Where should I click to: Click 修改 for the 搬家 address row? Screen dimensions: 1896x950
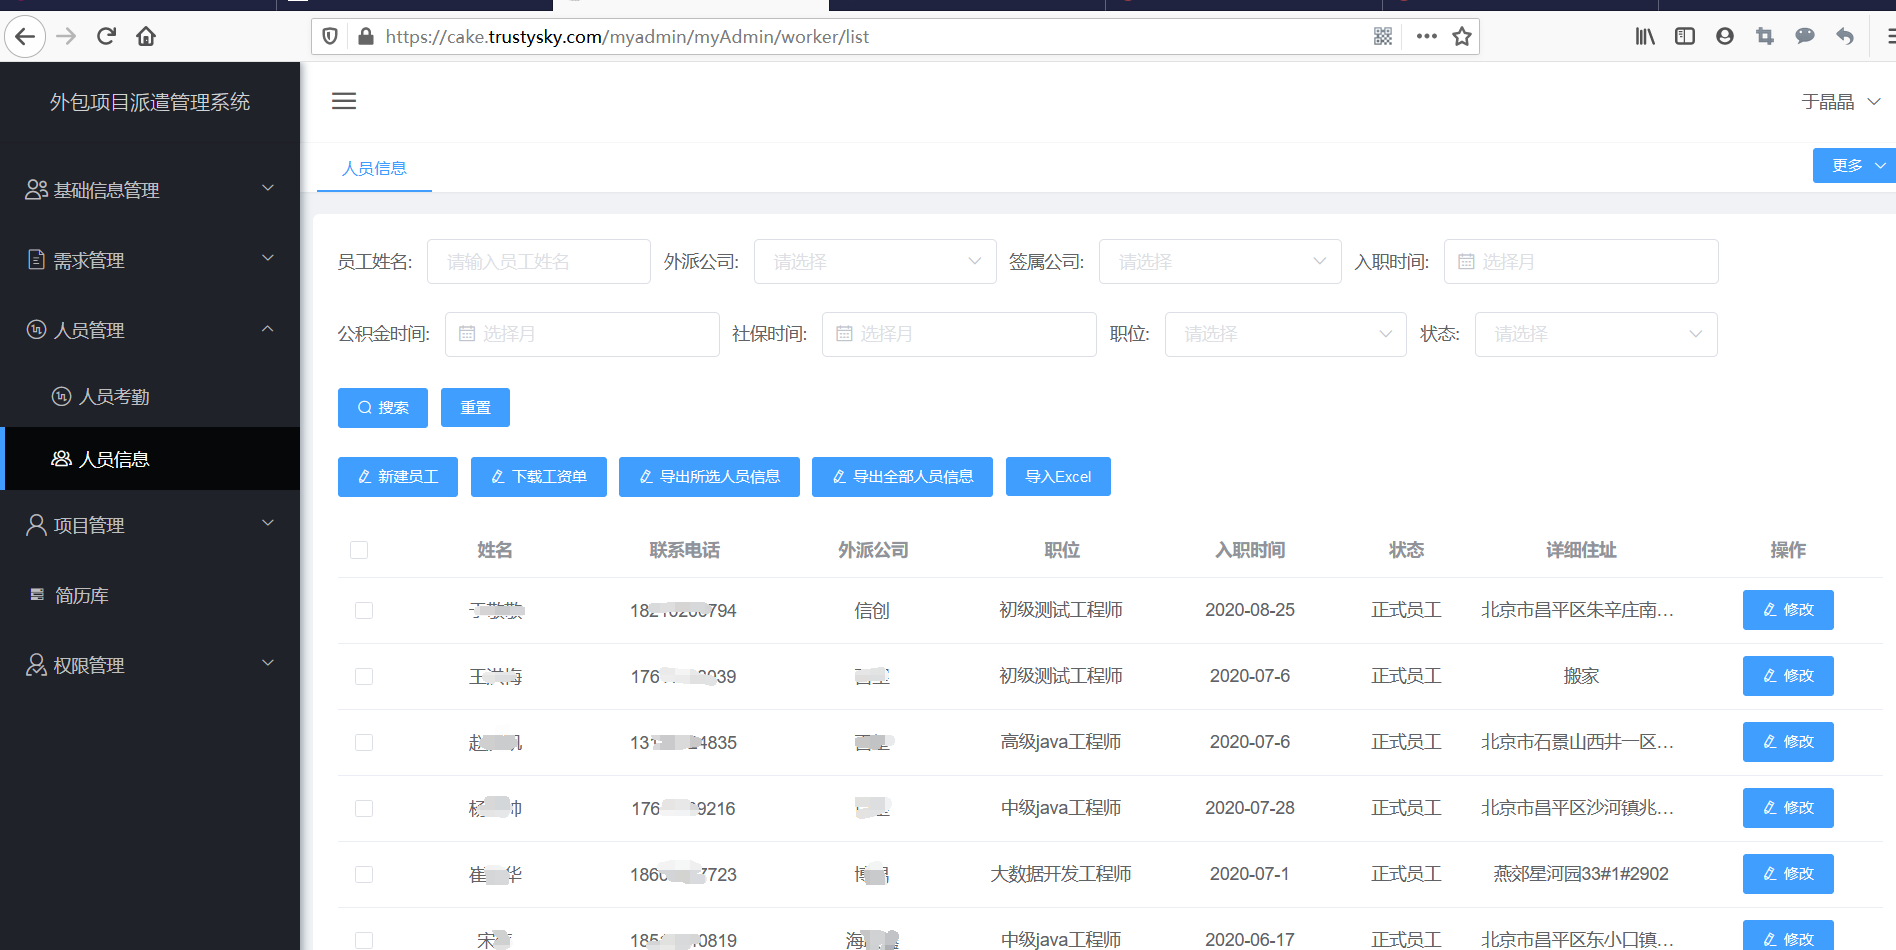click(x=1788, y=676)
